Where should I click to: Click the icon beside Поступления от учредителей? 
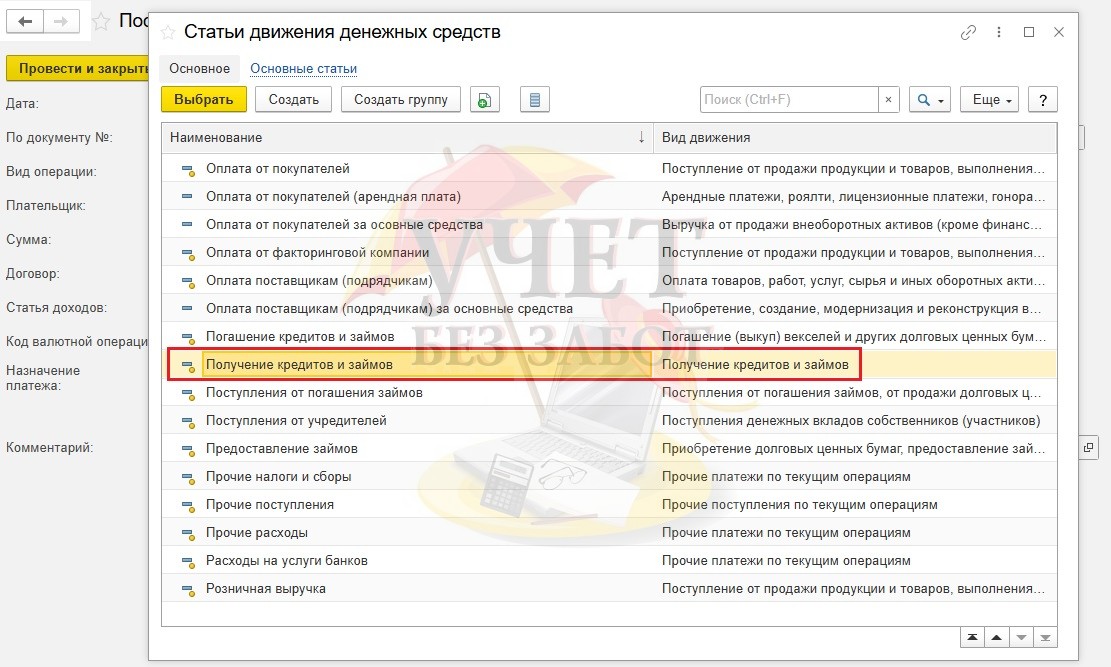click(x=188, y=421)
